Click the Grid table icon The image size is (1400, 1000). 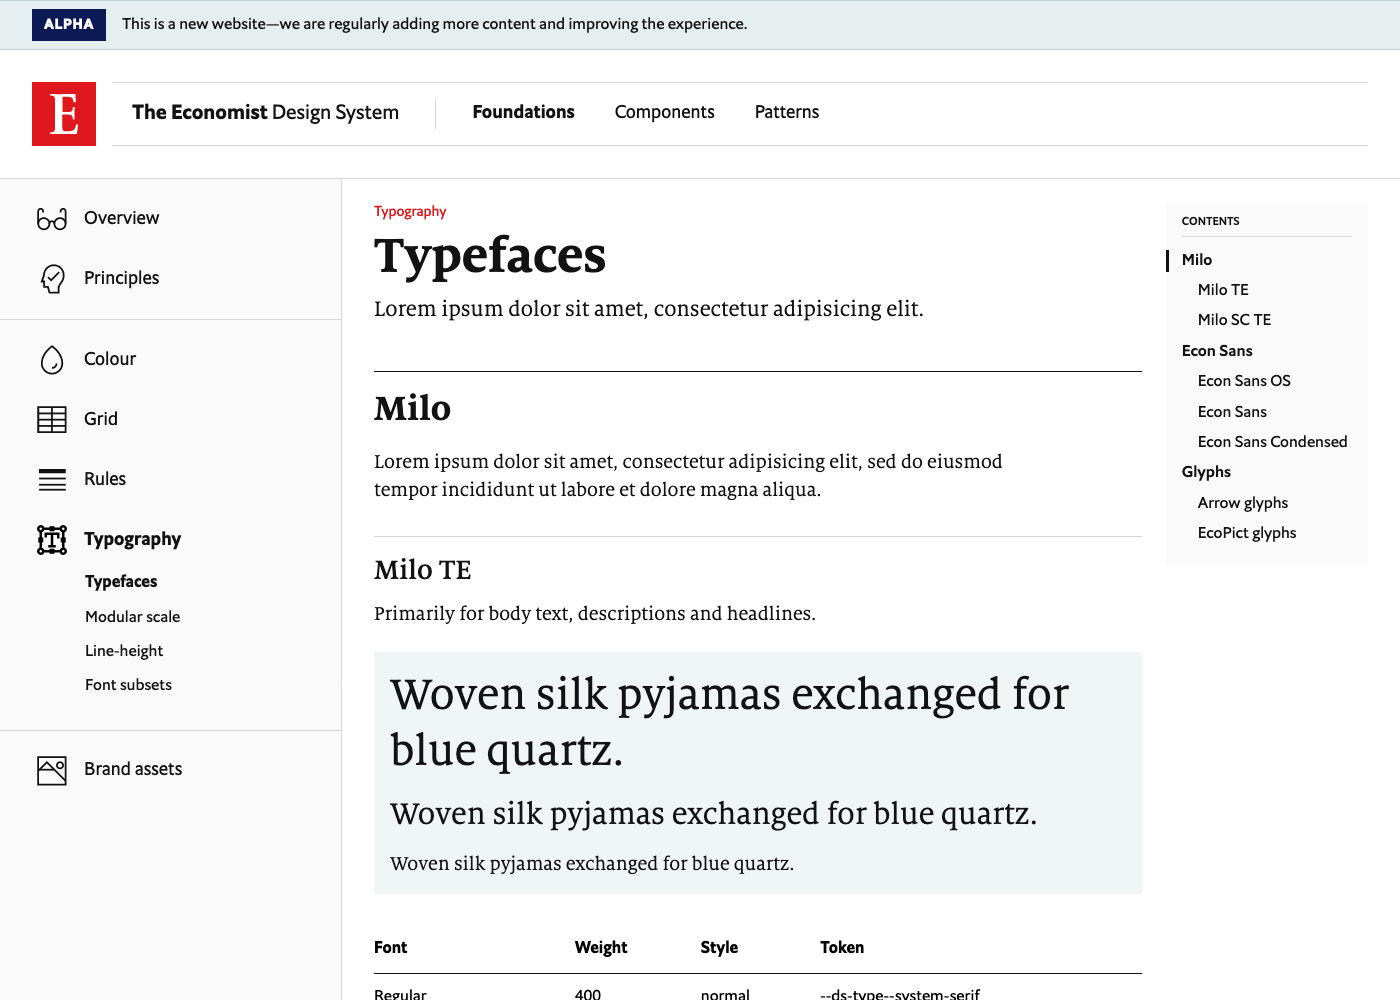52,419
